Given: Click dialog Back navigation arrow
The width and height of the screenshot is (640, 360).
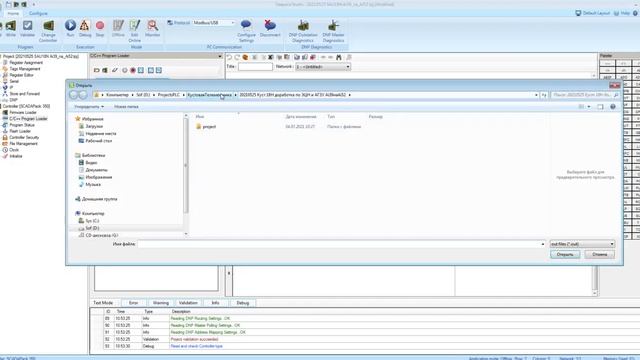Looking at the screenshot, I should tap(73, 95).
